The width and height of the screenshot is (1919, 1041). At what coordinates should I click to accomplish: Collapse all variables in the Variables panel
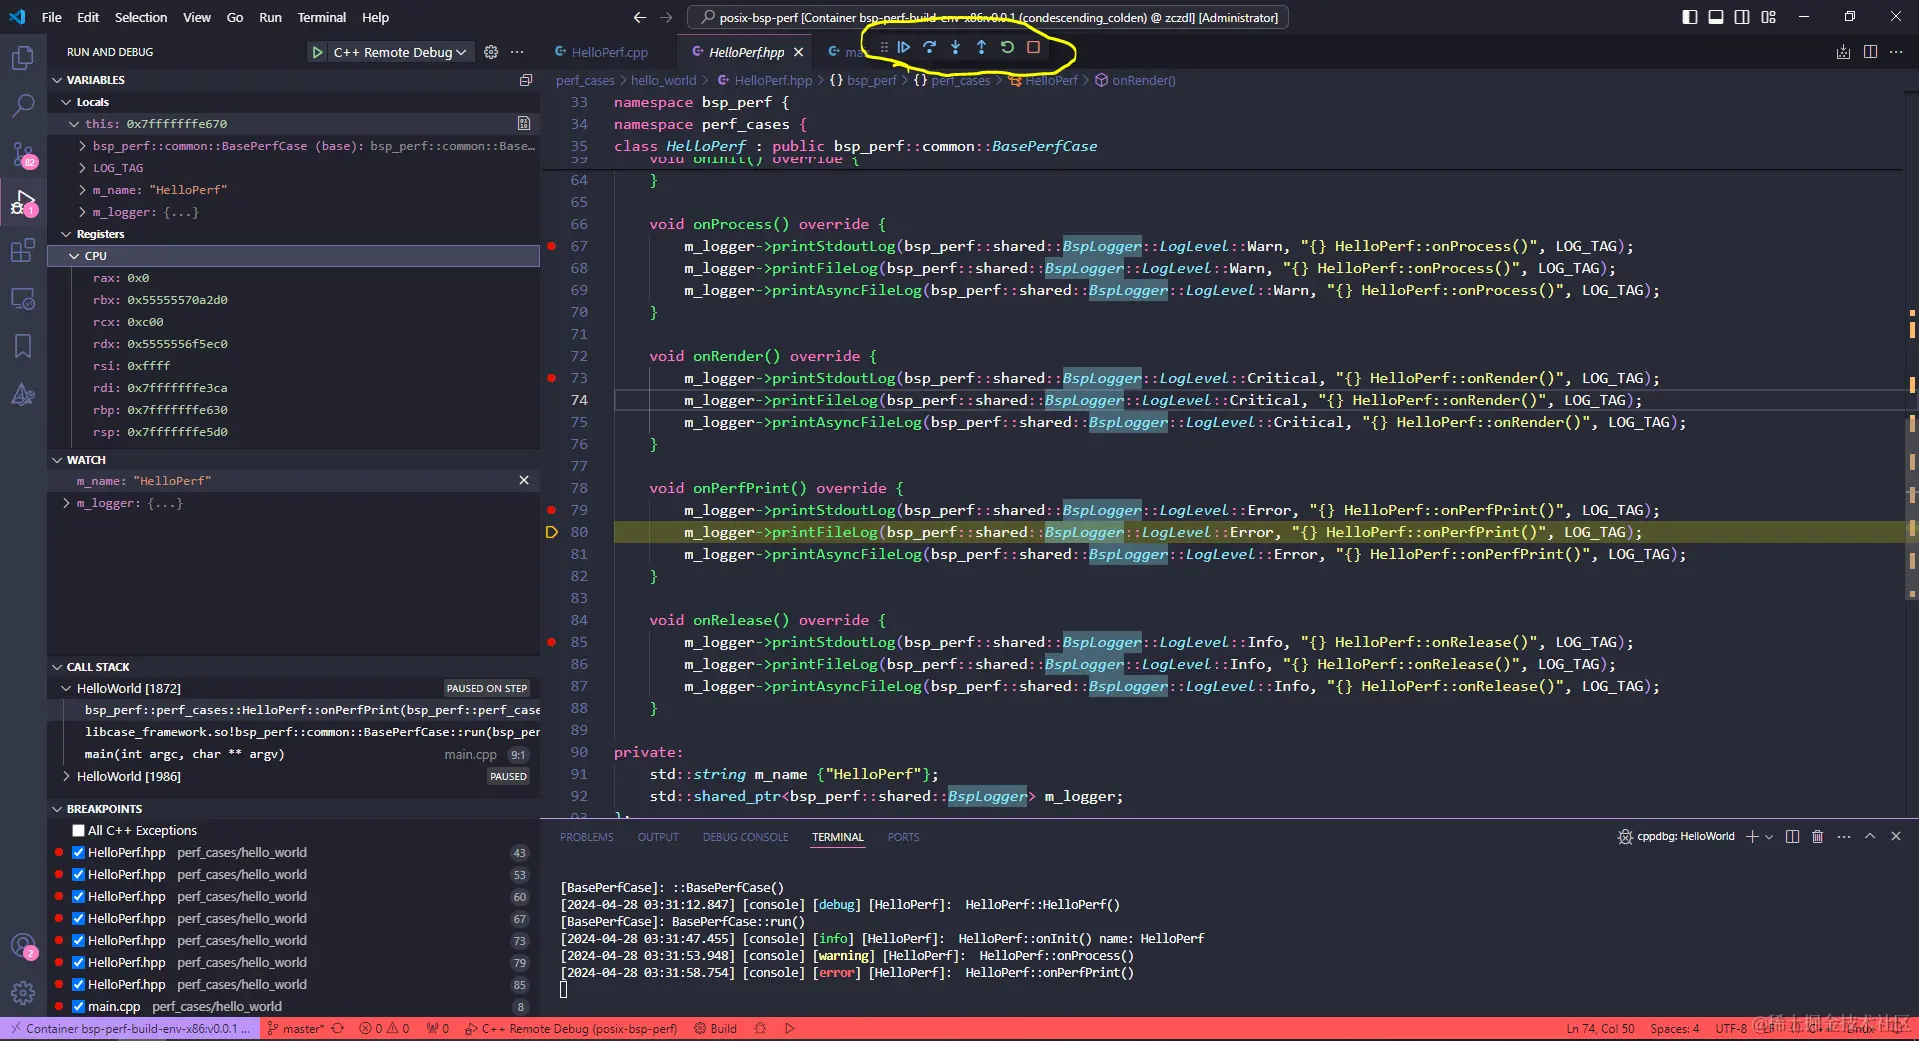tap(526, 80)
